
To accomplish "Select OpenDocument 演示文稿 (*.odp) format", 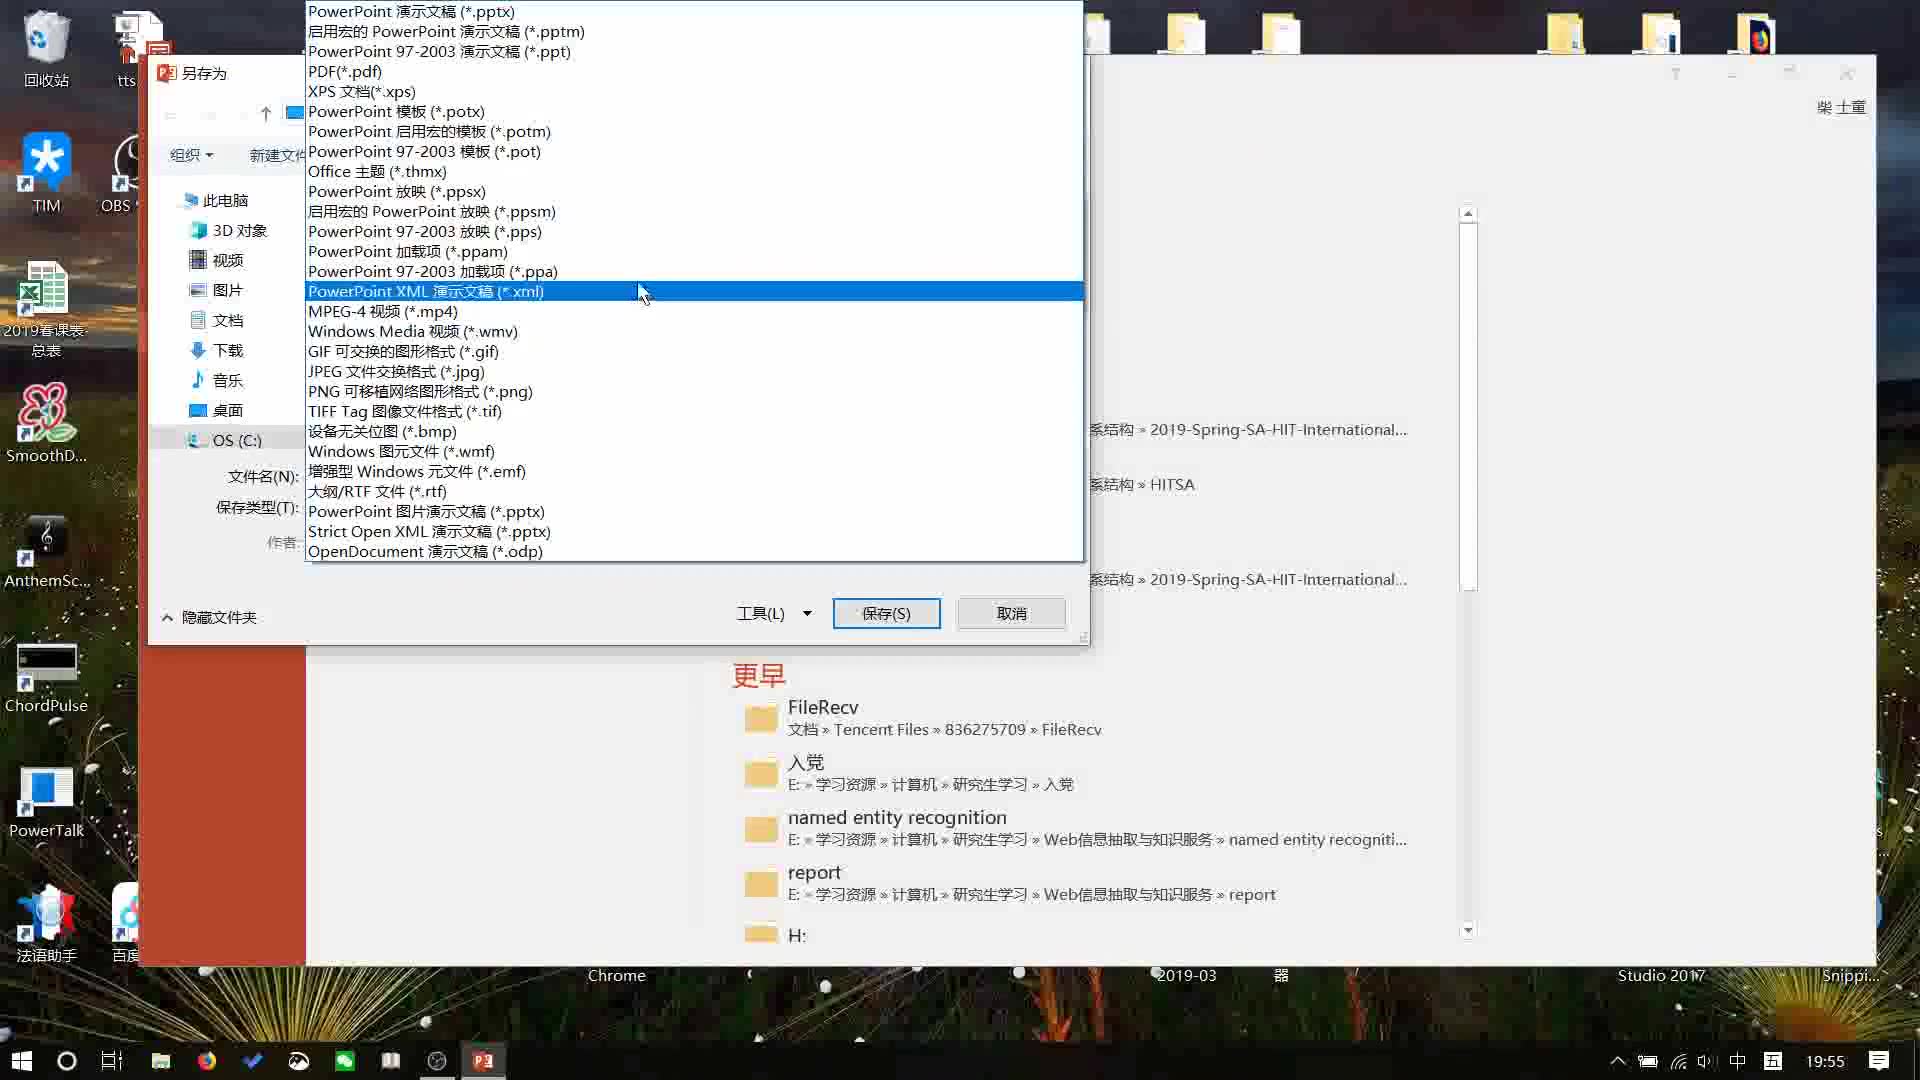I will (x=694, y=551).
